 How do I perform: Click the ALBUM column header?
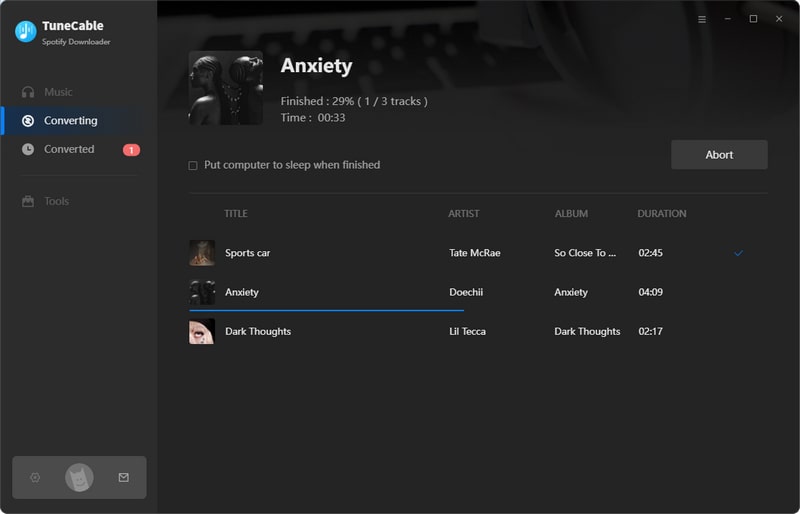click(x=571, y=213)
